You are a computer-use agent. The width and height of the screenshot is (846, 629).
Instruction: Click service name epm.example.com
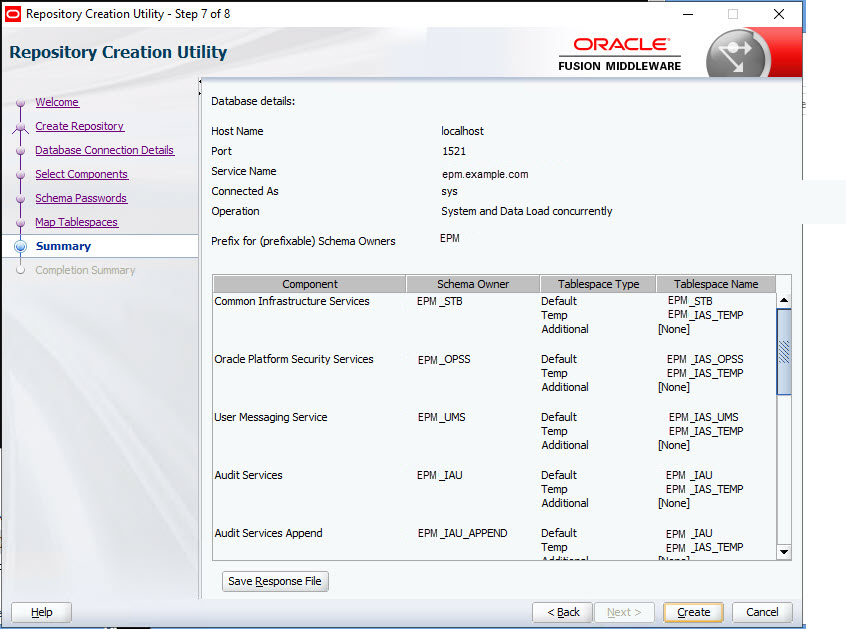point(485,174)
